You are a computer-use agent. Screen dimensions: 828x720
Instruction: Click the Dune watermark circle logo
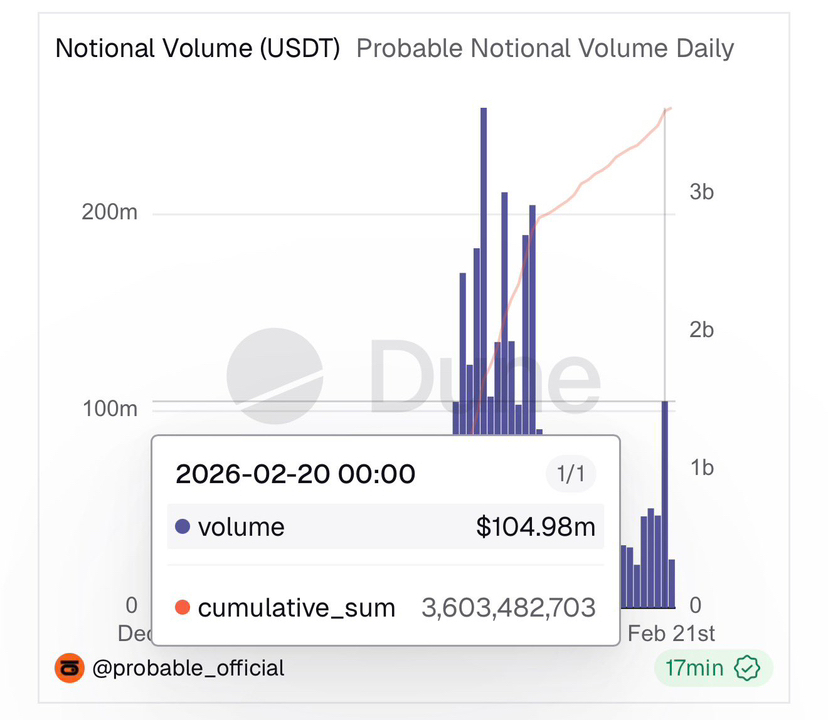coord(274,376)
